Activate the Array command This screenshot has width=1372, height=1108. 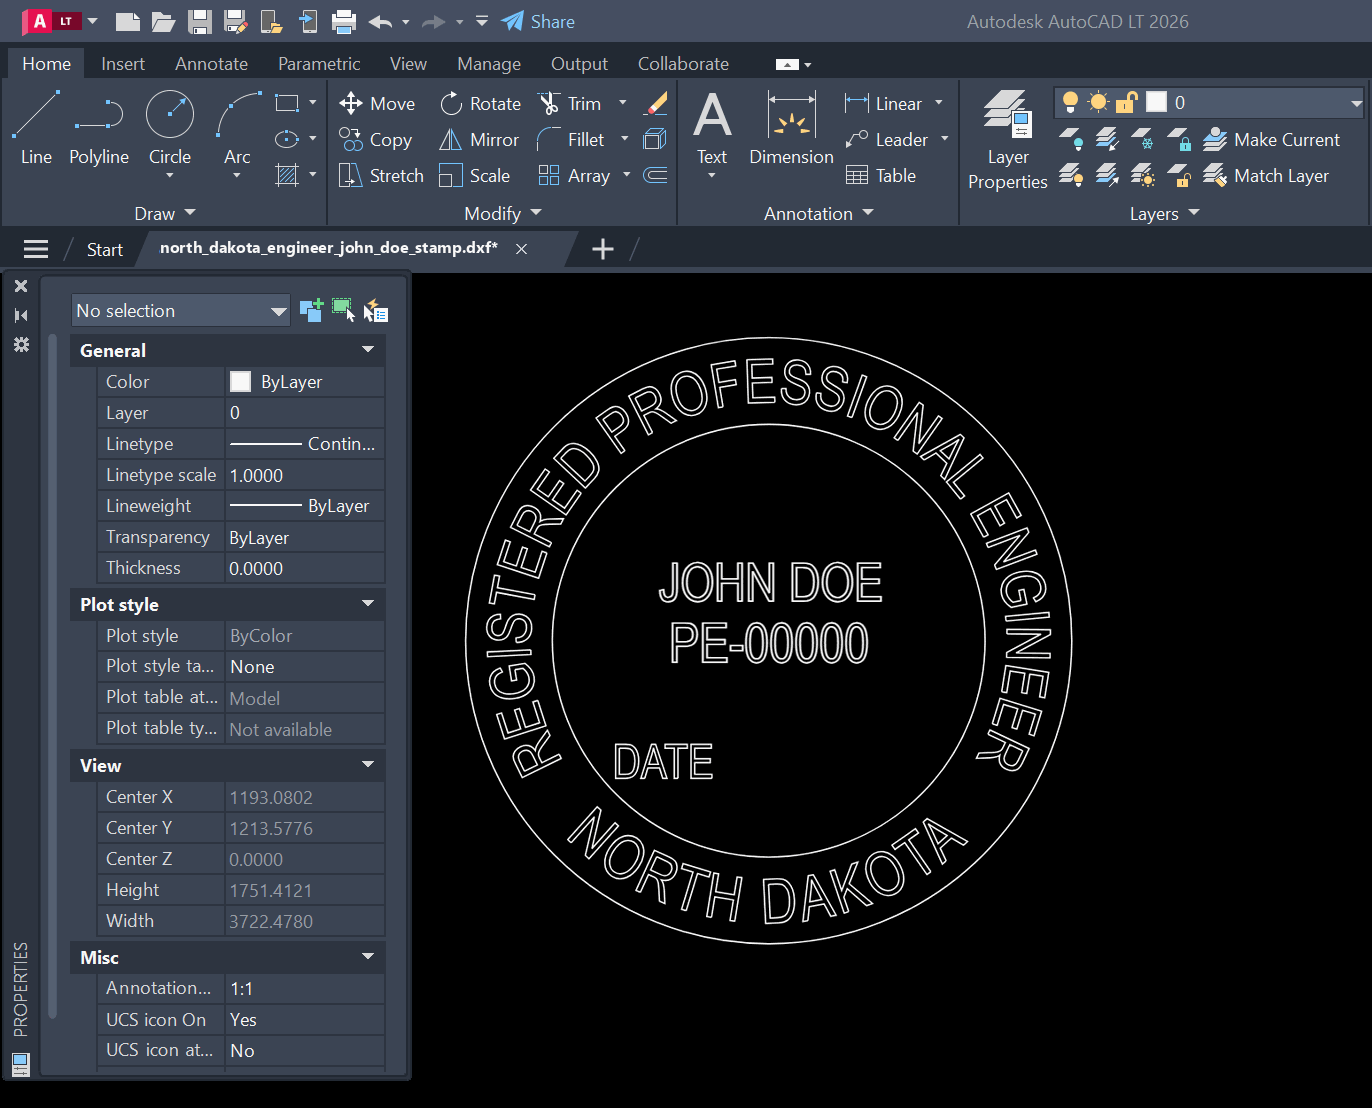click(x=574, y=175)
